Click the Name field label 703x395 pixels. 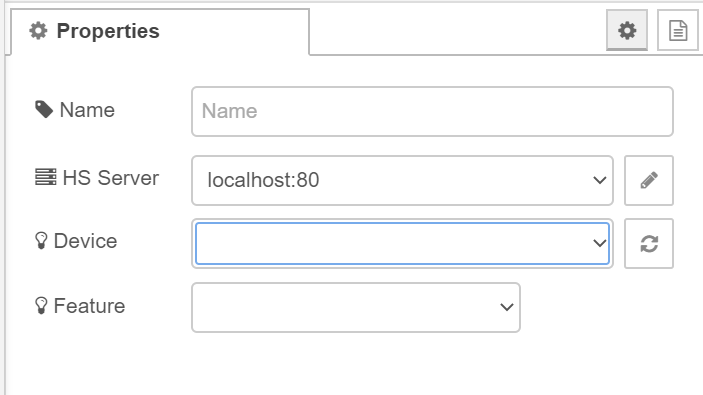pyautogui.click(x=87, y=110)
